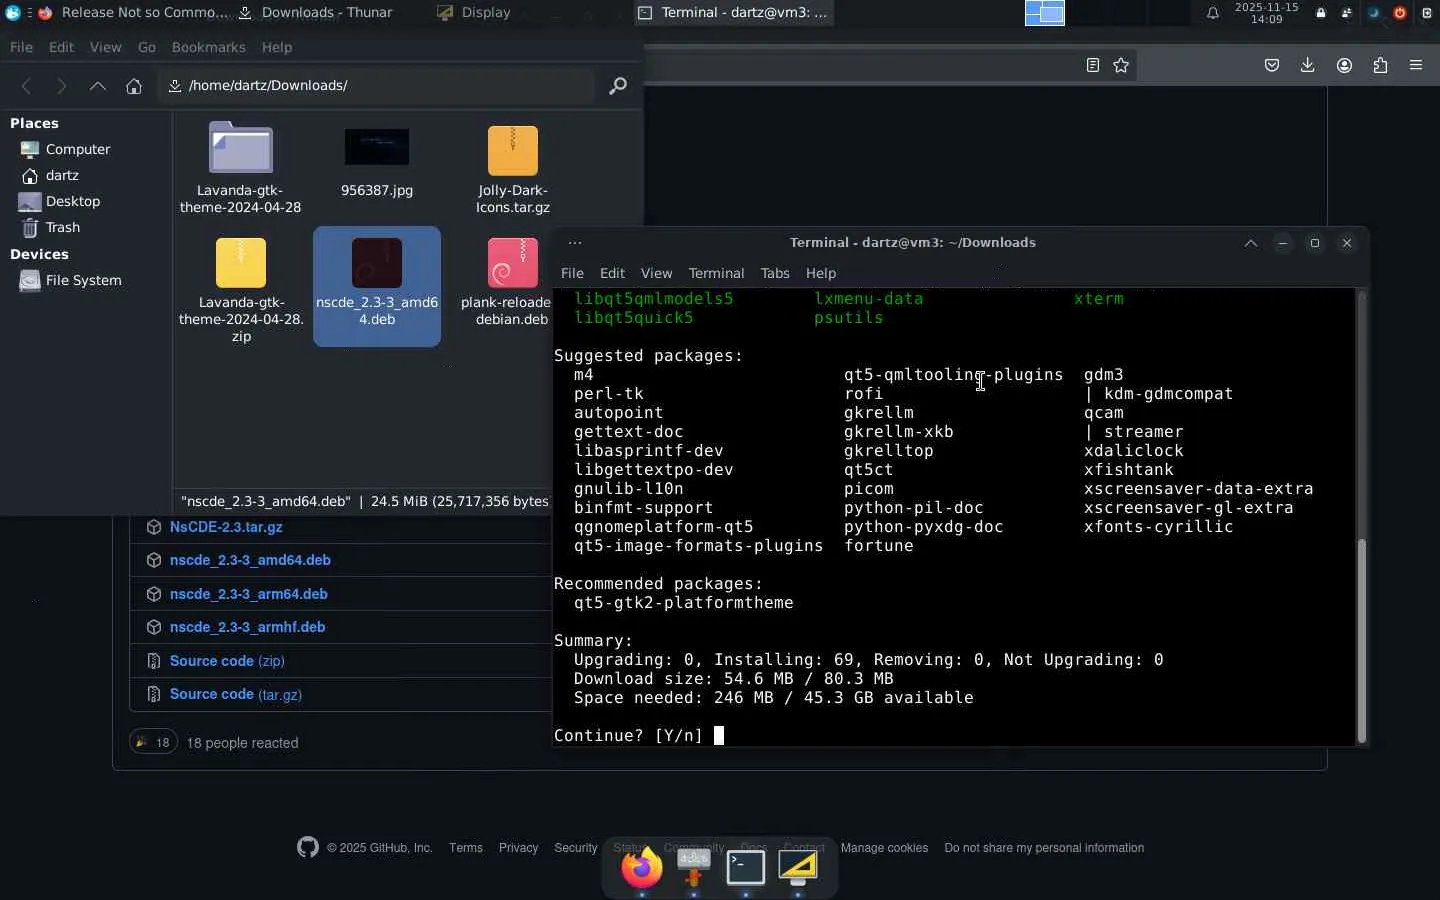Download nscde_2.3-3_amd64.deb link on GitHub

point(250,560)
